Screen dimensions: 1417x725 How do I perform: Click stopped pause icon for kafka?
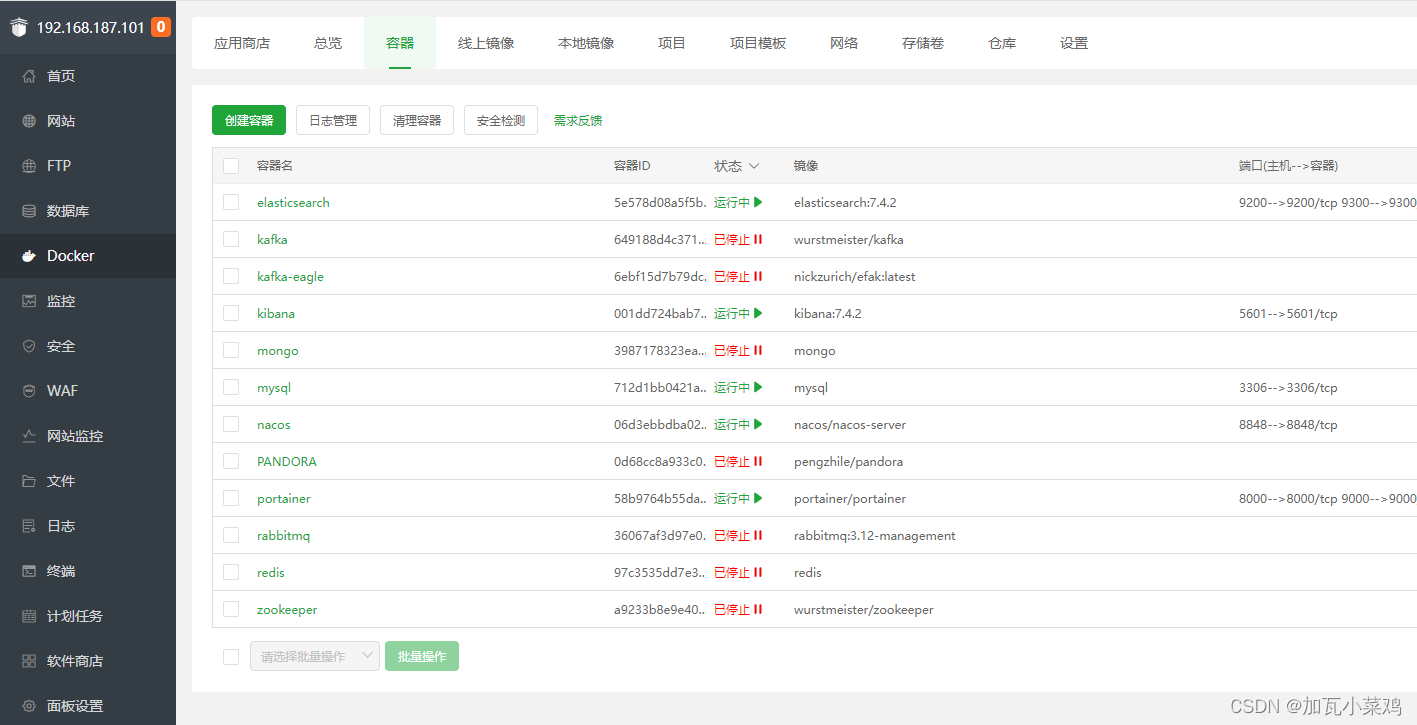[x=758, y=239]
